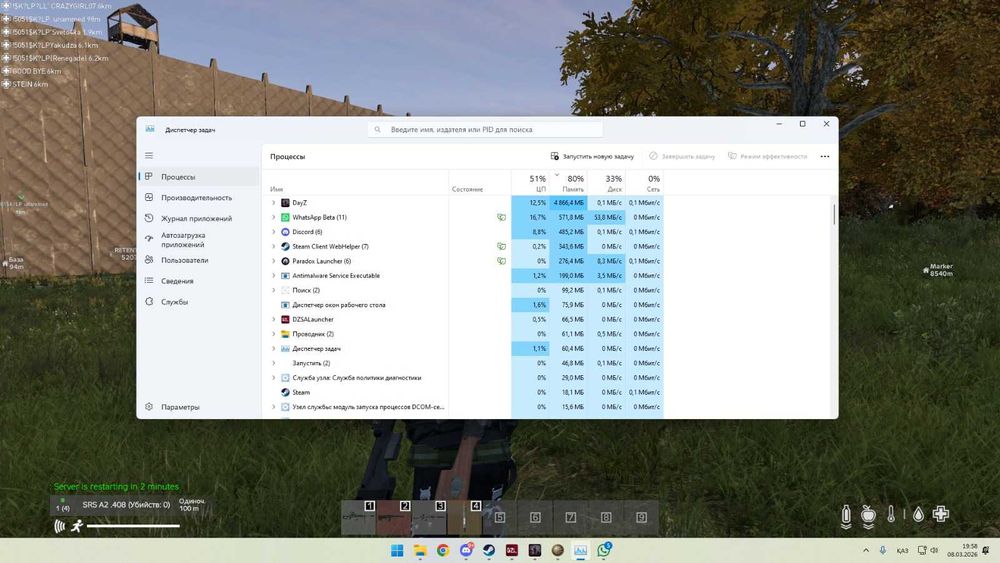Open the DZSALauncher taskbar icon
Viewport: 1000px width, 563px height.
[511, 550]
